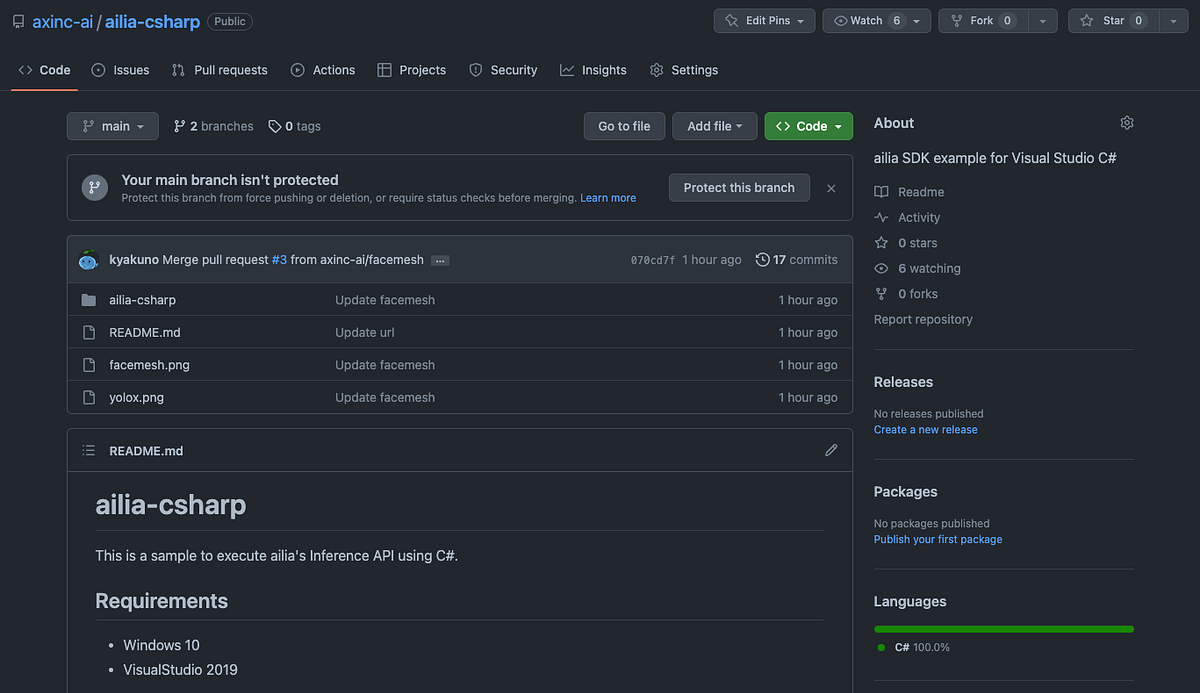The height and width of the screenshot is (693, 1200).
Task: Open pull request #3 reference
Action: tap(278, 259)
